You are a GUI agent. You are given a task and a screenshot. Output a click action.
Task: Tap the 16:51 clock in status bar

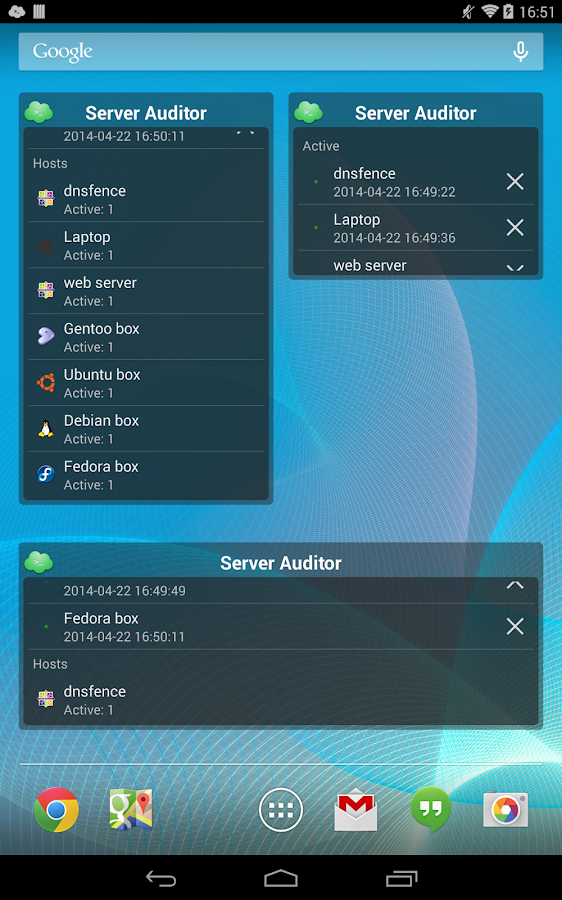(537, 12)
